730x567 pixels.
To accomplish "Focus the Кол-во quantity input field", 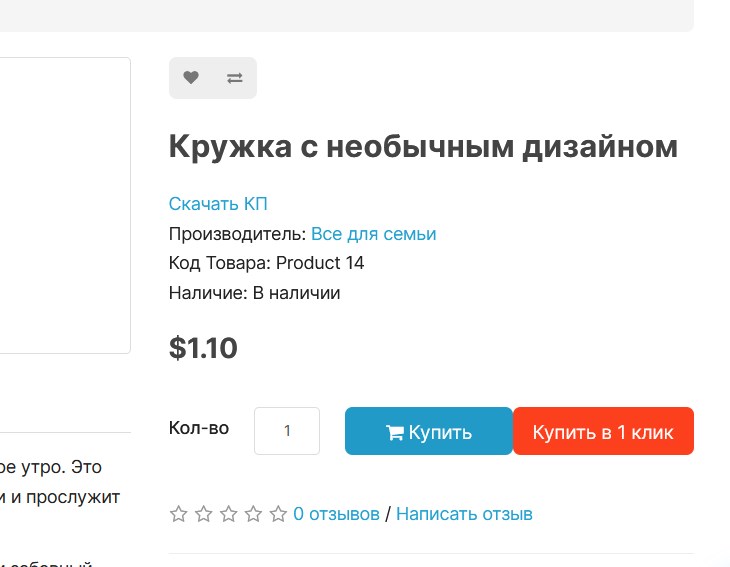I will (x=287, y=431).
